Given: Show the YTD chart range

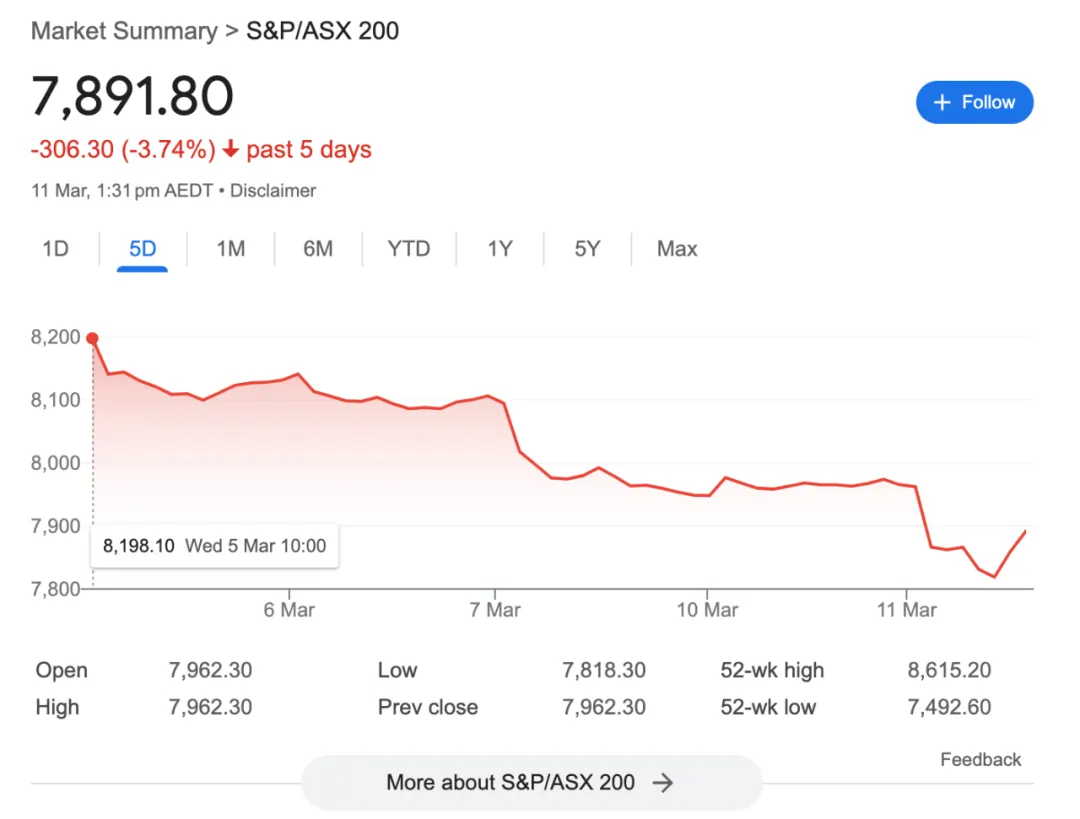Looking at the screenshot, I should pos(408,249).
